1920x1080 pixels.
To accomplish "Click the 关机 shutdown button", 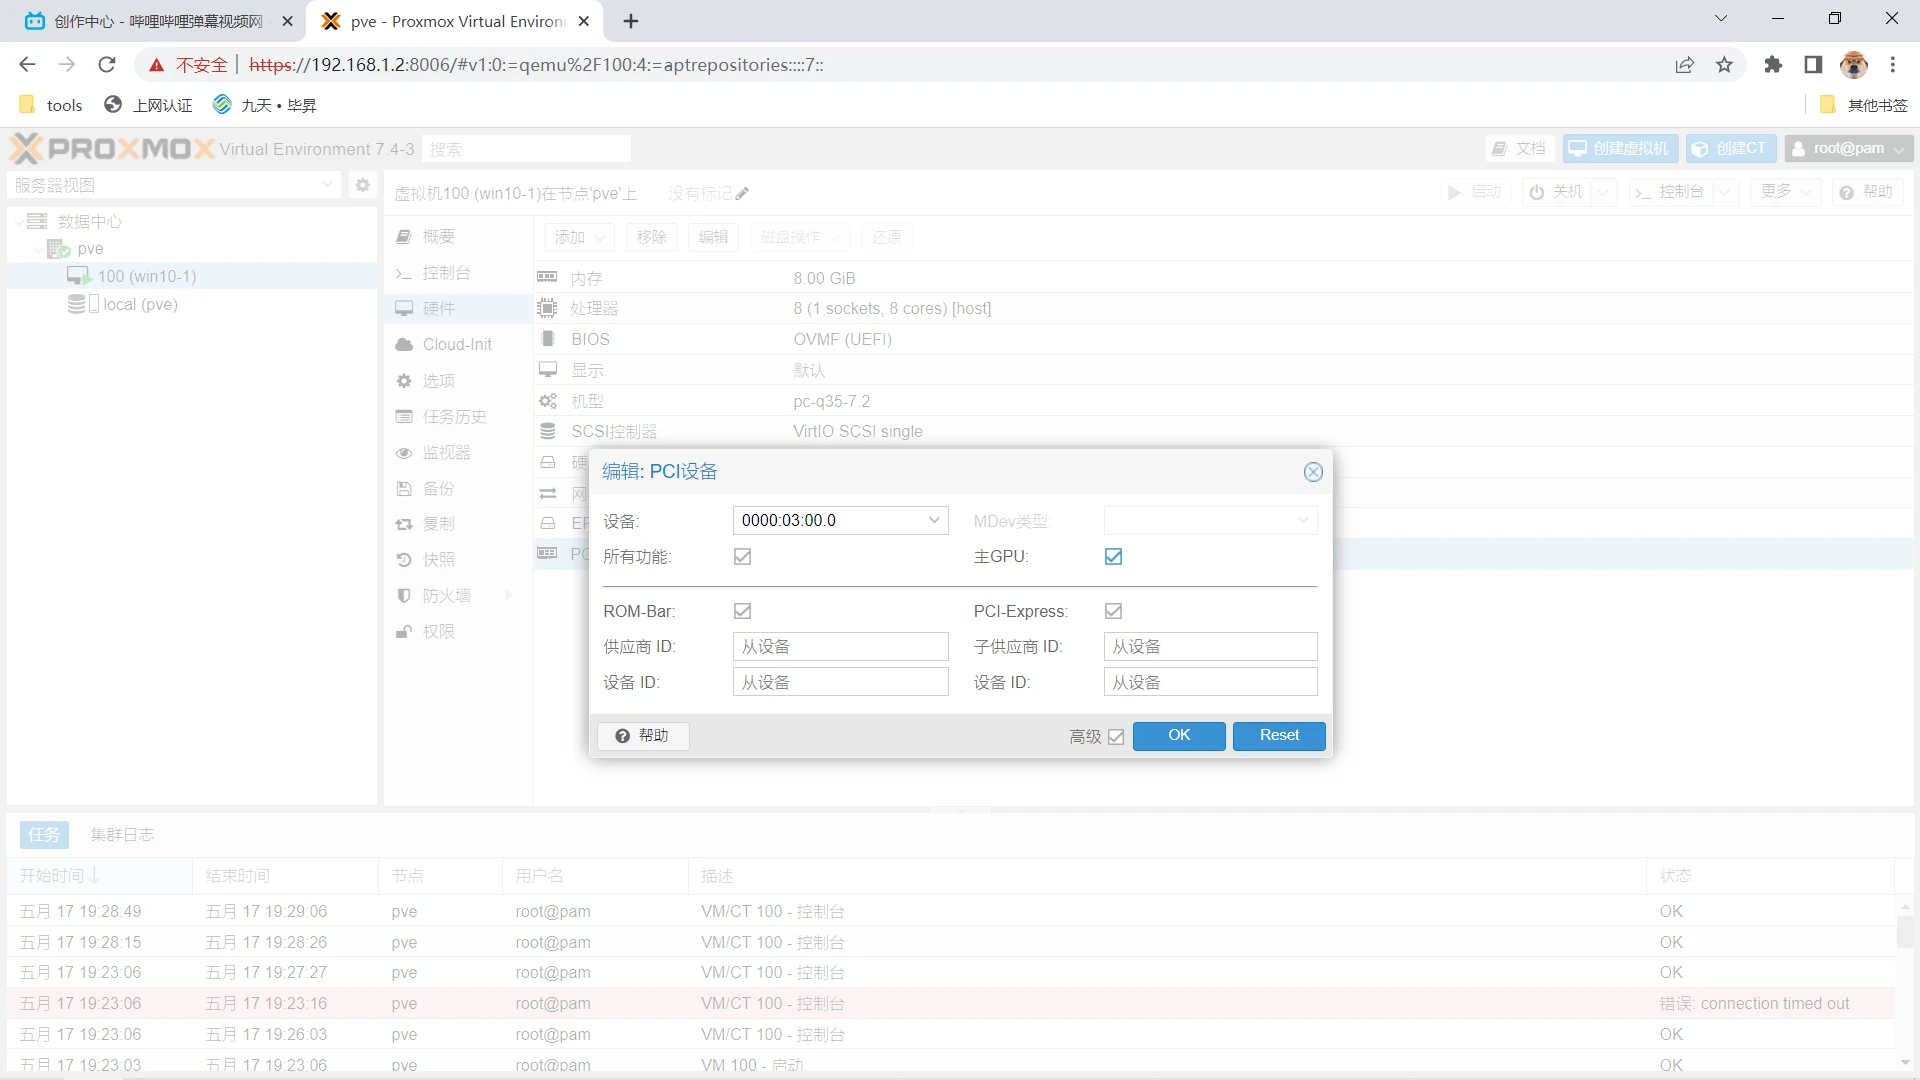I will click(1557, 191).
